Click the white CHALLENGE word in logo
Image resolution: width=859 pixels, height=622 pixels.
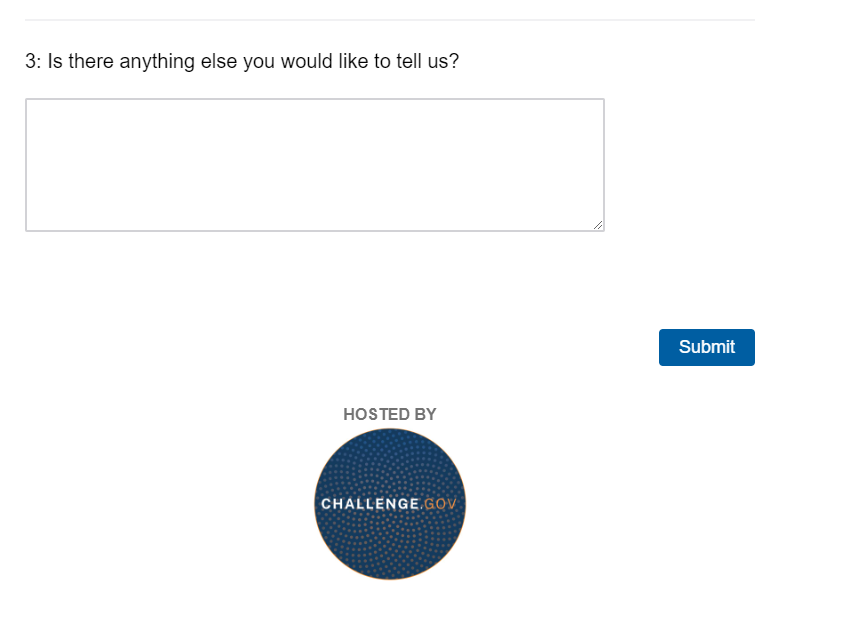point(370,504)
